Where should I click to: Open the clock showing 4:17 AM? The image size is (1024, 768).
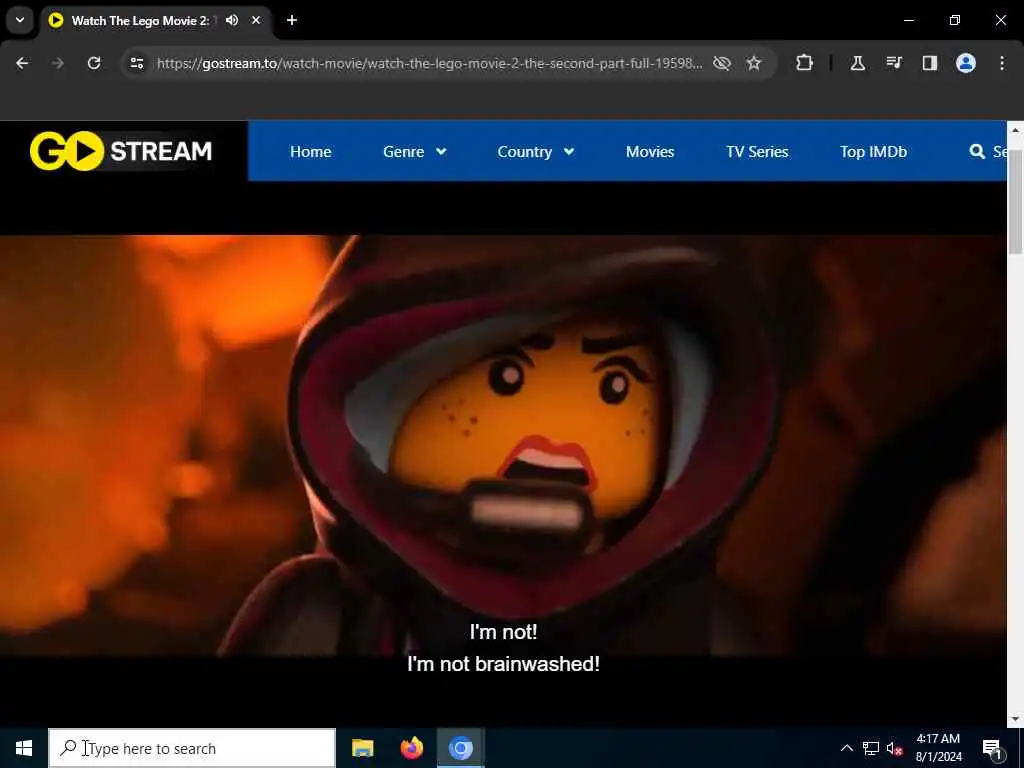[x=938, y=748]
